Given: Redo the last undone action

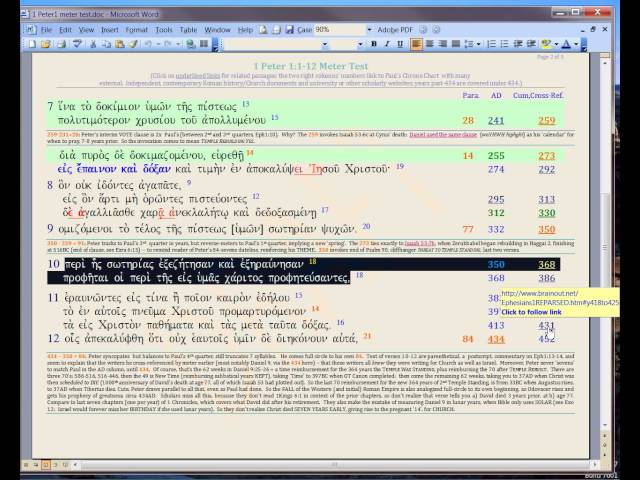Looking at the screenshot, I should click(x=168, y=44).
